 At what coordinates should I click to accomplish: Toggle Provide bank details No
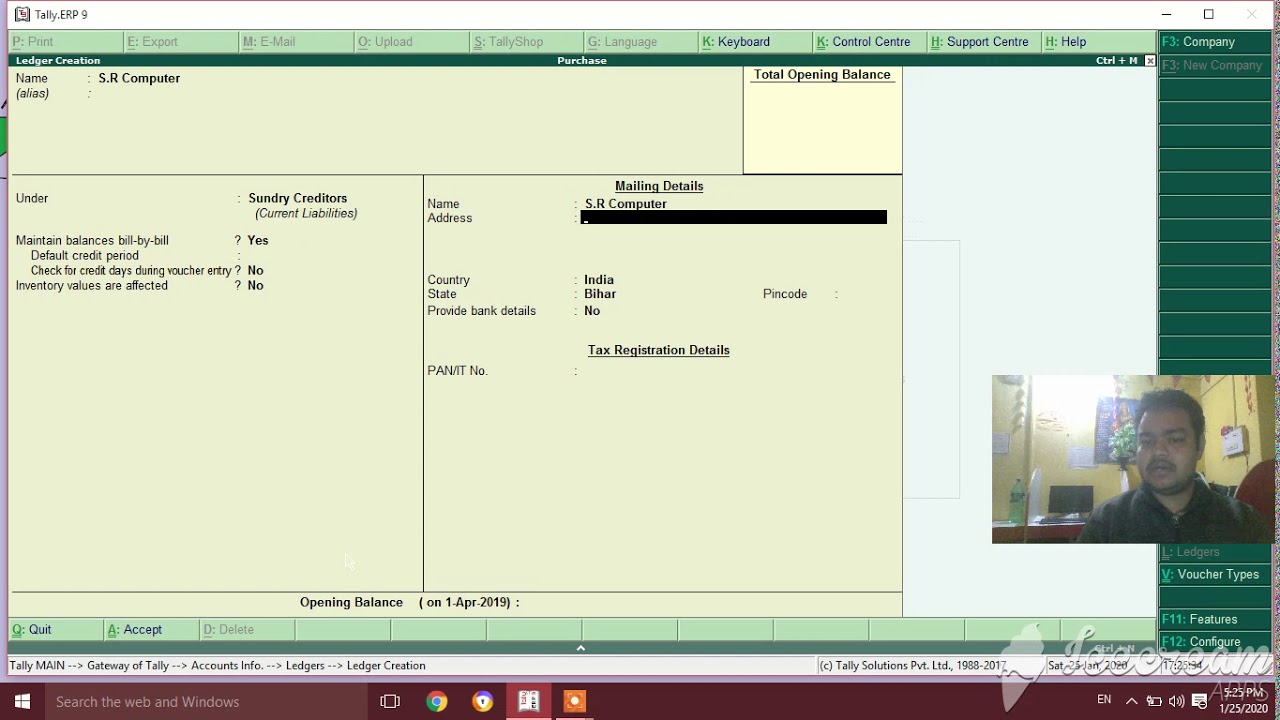pos(592,311)
